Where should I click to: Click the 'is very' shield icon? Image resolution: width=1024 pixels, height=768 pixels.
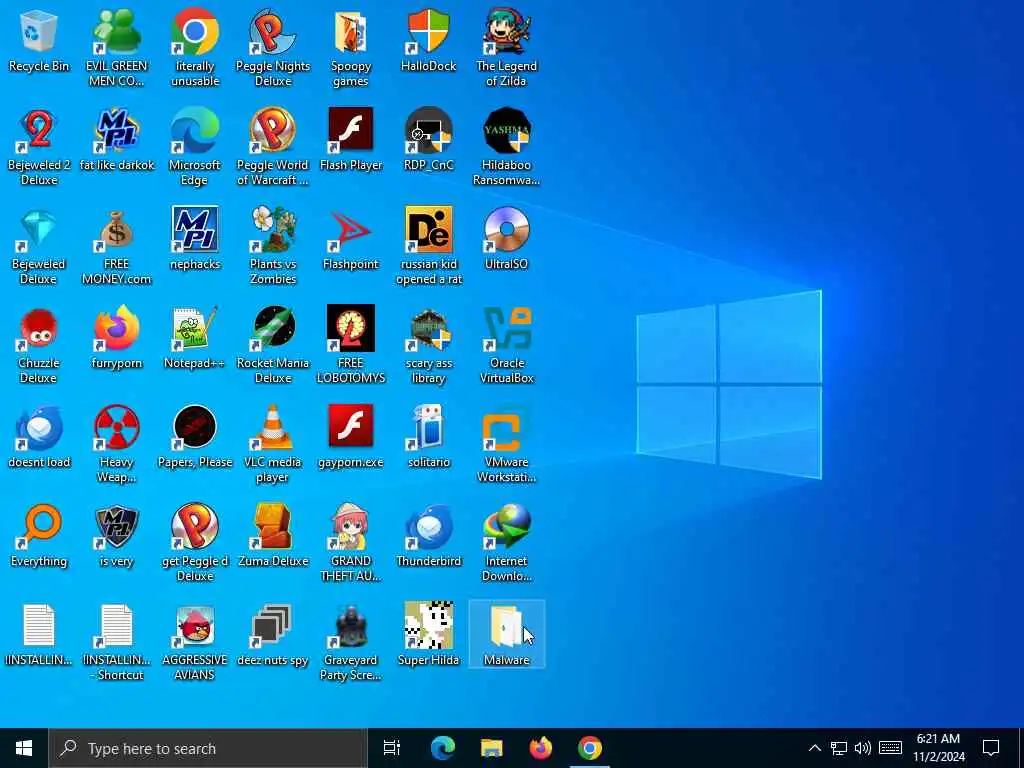click(117, 537)
